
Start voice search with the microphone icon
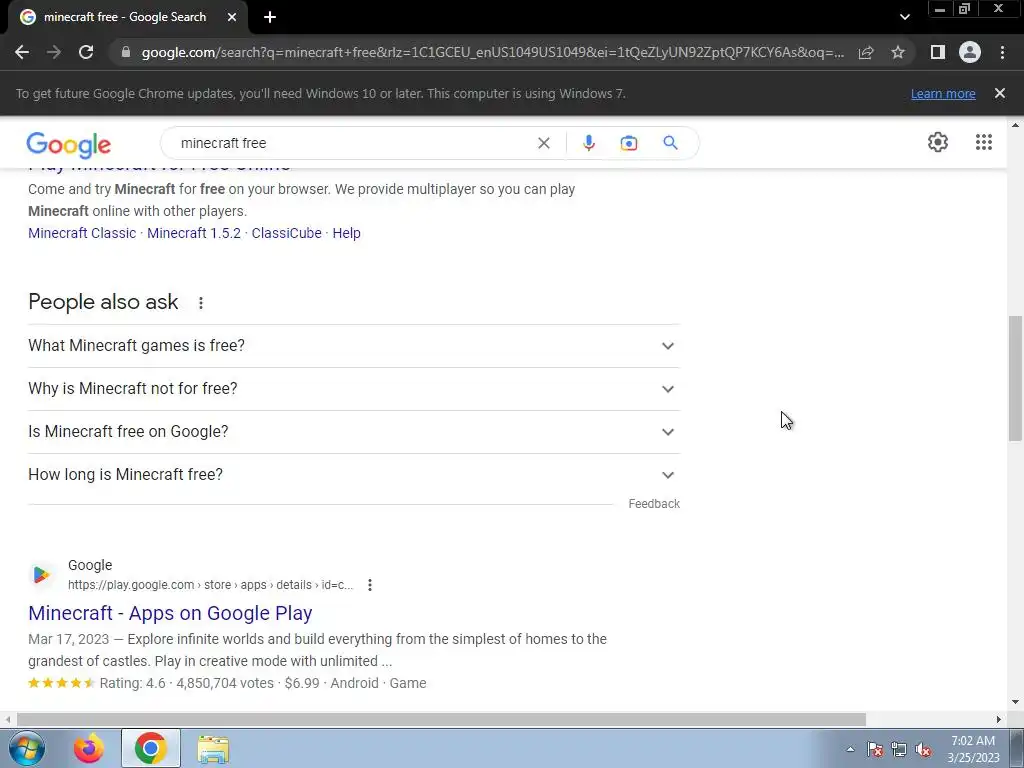click(x=588, y=143)
